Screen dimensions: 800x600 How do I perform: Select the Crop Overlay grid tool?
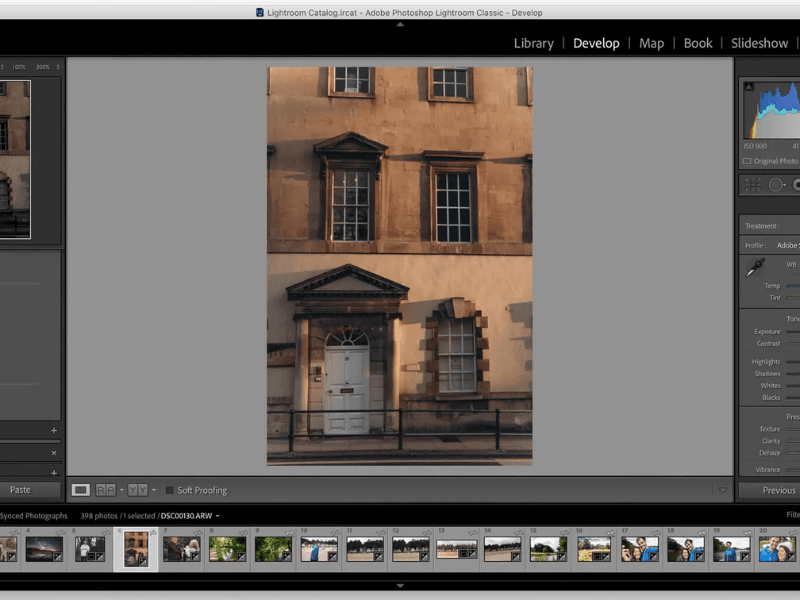point(753,185)
